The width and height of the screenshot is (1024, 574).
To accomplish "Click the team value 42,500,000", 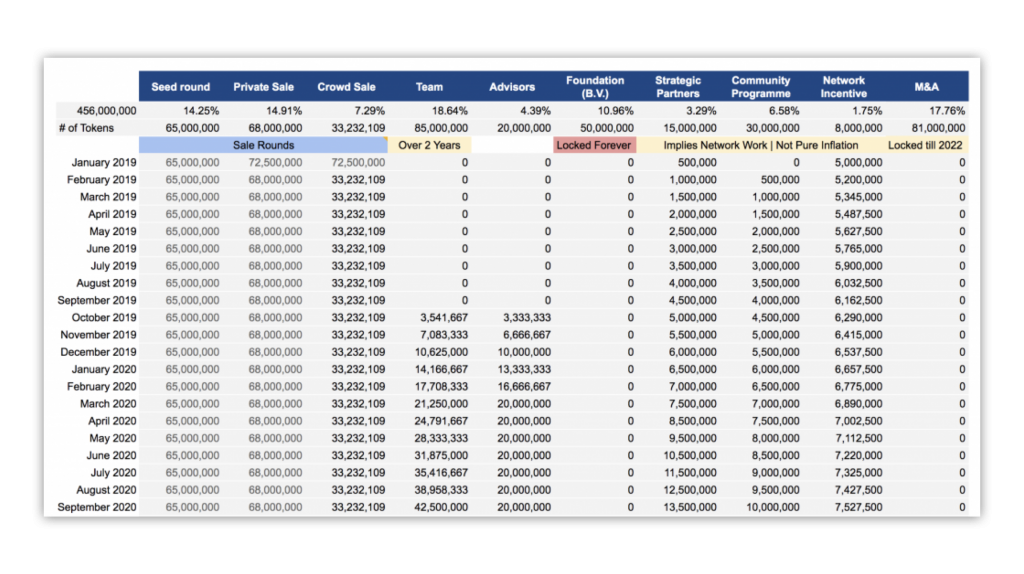I will pos(441,507).
